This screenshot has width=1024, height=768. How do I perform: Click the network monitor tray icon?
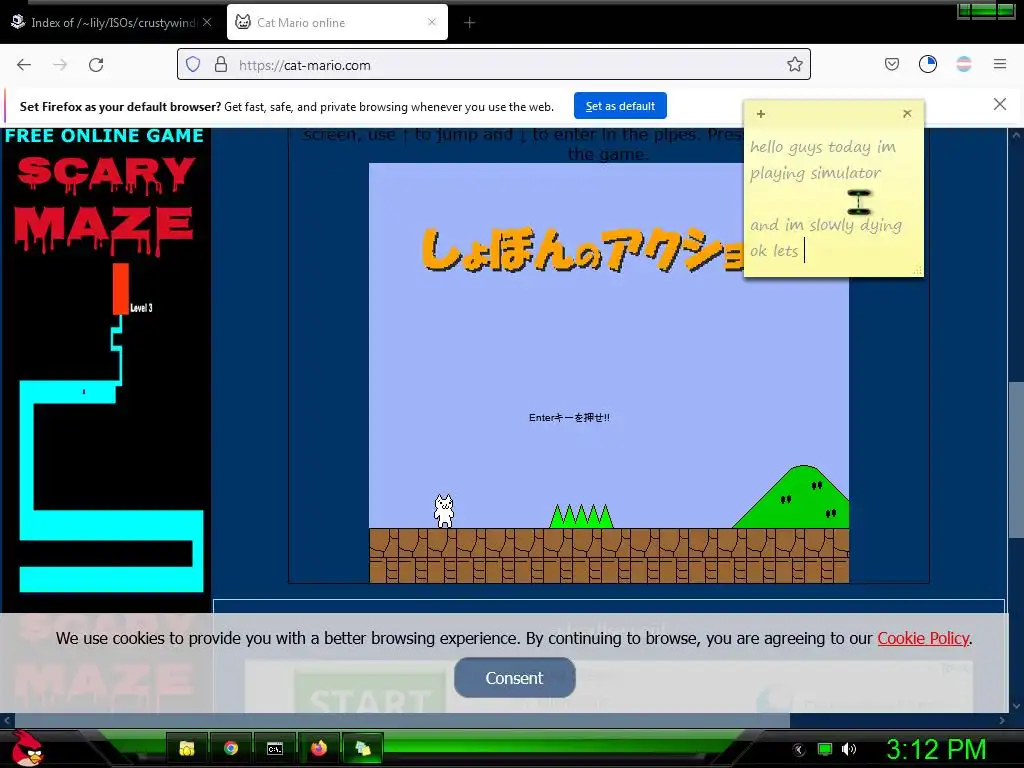click(x=825, y=749)
